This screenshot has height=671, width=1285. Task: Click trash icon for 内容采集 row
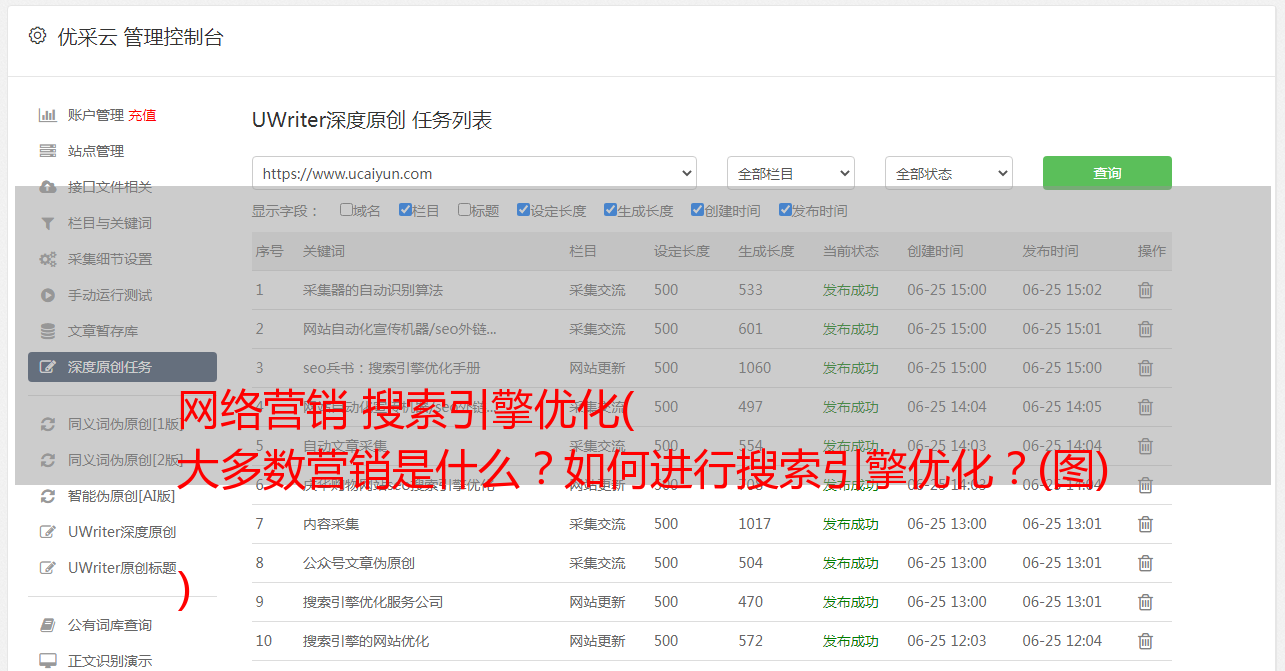(x=1145, y=524)
